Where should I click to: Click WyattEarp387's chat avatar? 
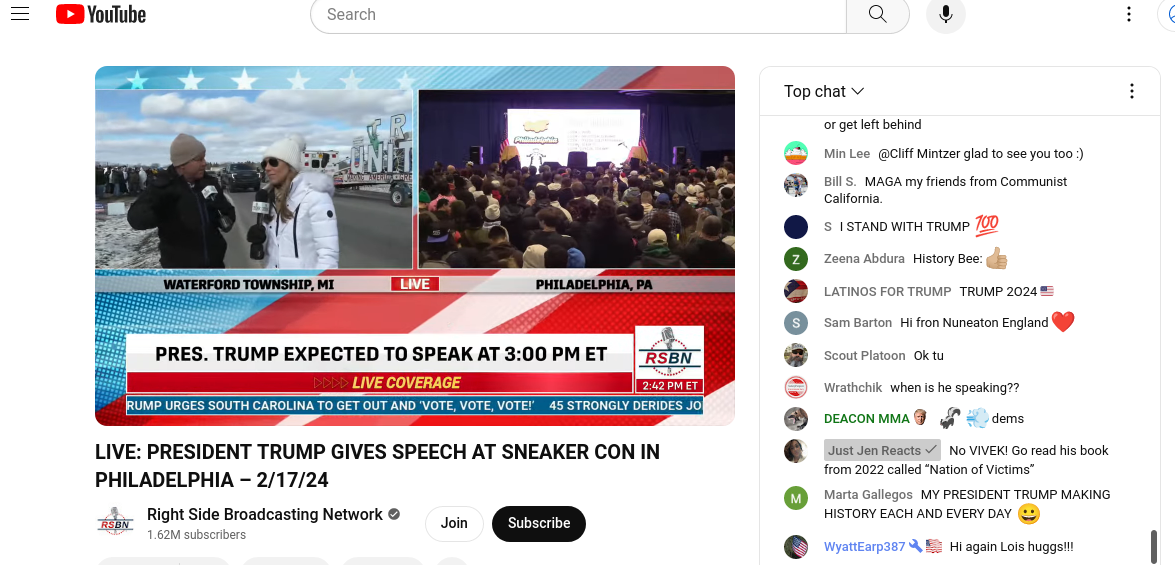[x=796, y=546]
